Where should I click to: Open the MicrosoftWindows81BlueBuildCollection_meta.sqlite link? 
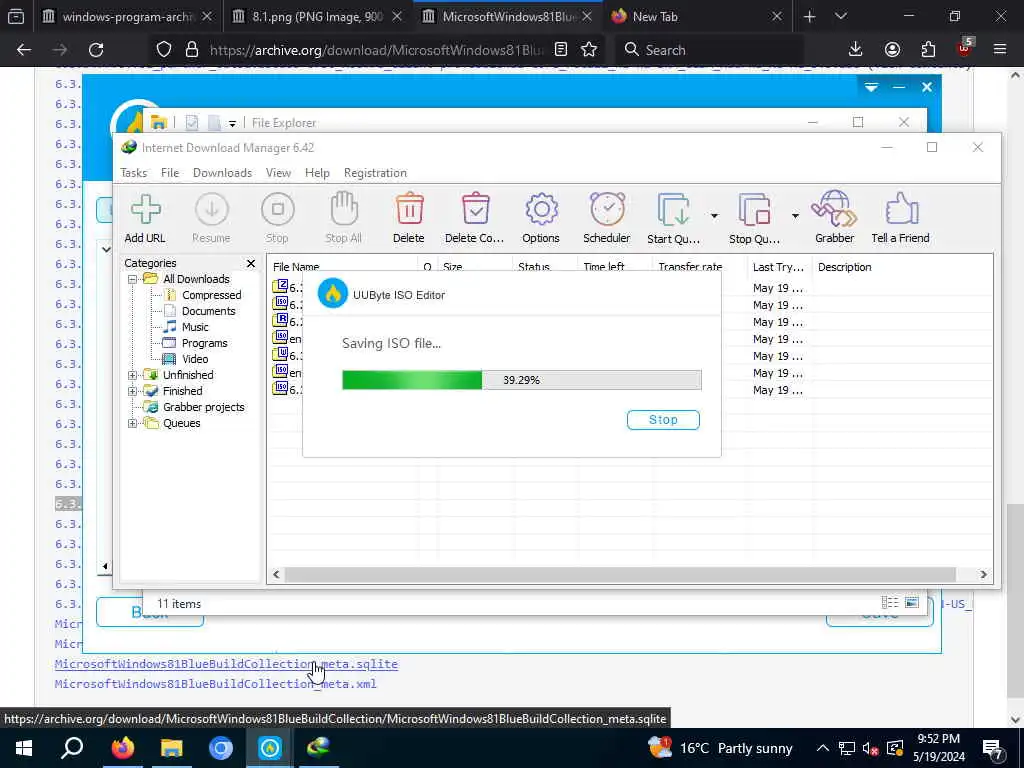[226, 664]
